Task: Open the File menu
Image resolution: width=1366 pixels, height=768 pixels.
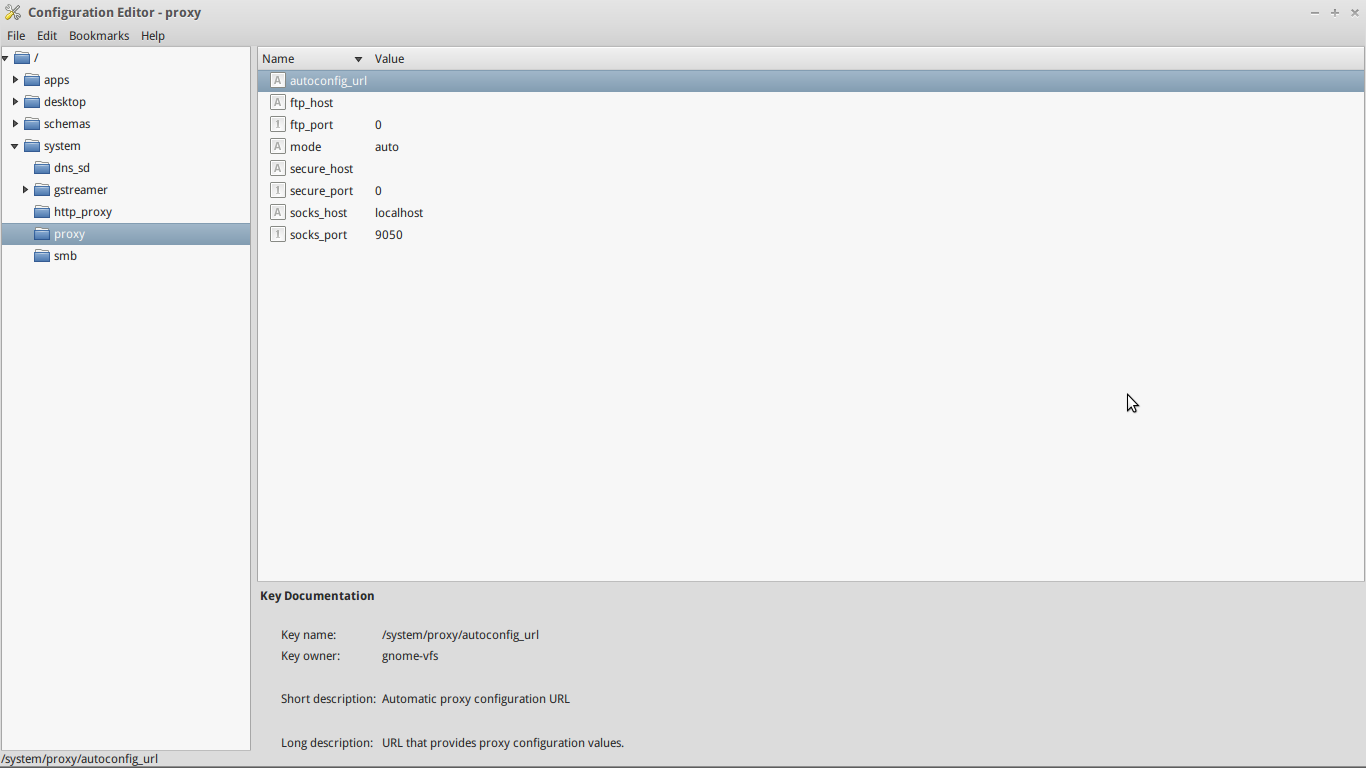Action: pyautogui.click(x=16, y=36)
